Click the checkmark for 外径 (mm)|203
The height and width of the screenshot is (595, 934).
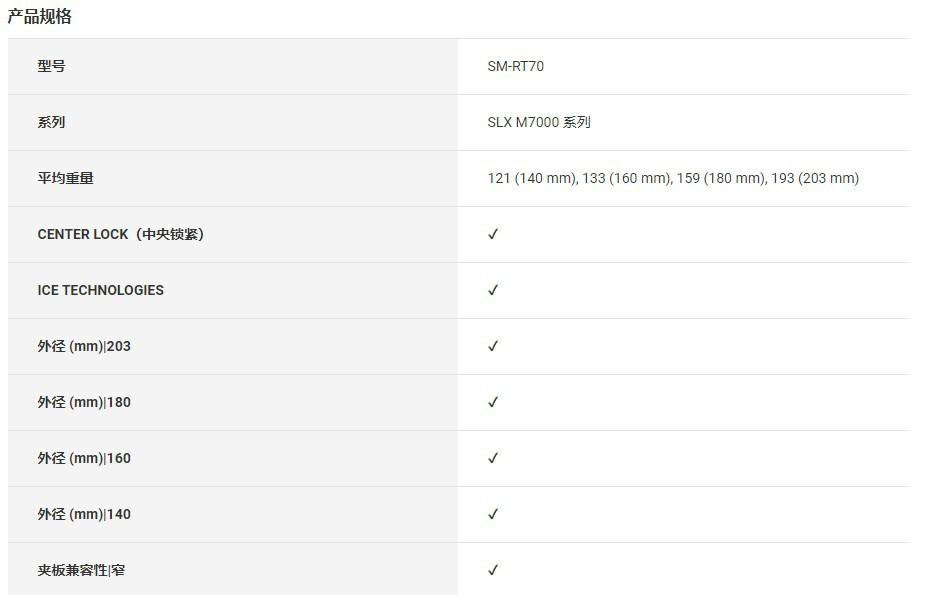[x=493, y=346]
